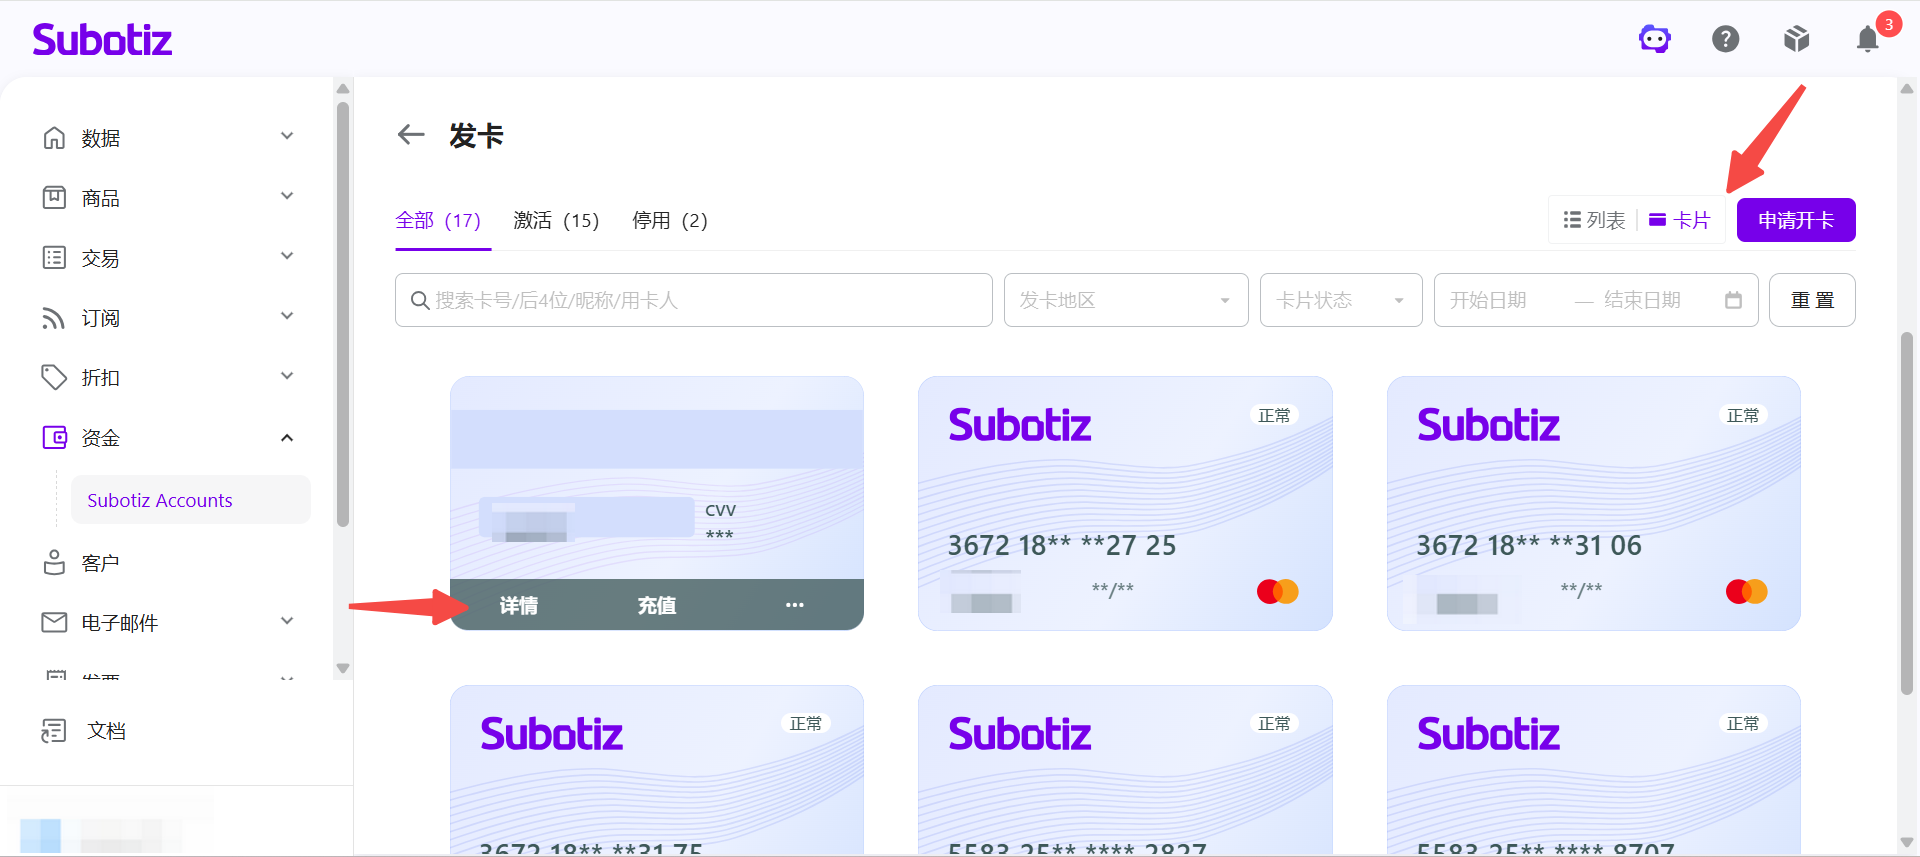Click the sidebar scroll down arrow
The width and height of the screenshot is (1920, 857).
tap(343, 668)
